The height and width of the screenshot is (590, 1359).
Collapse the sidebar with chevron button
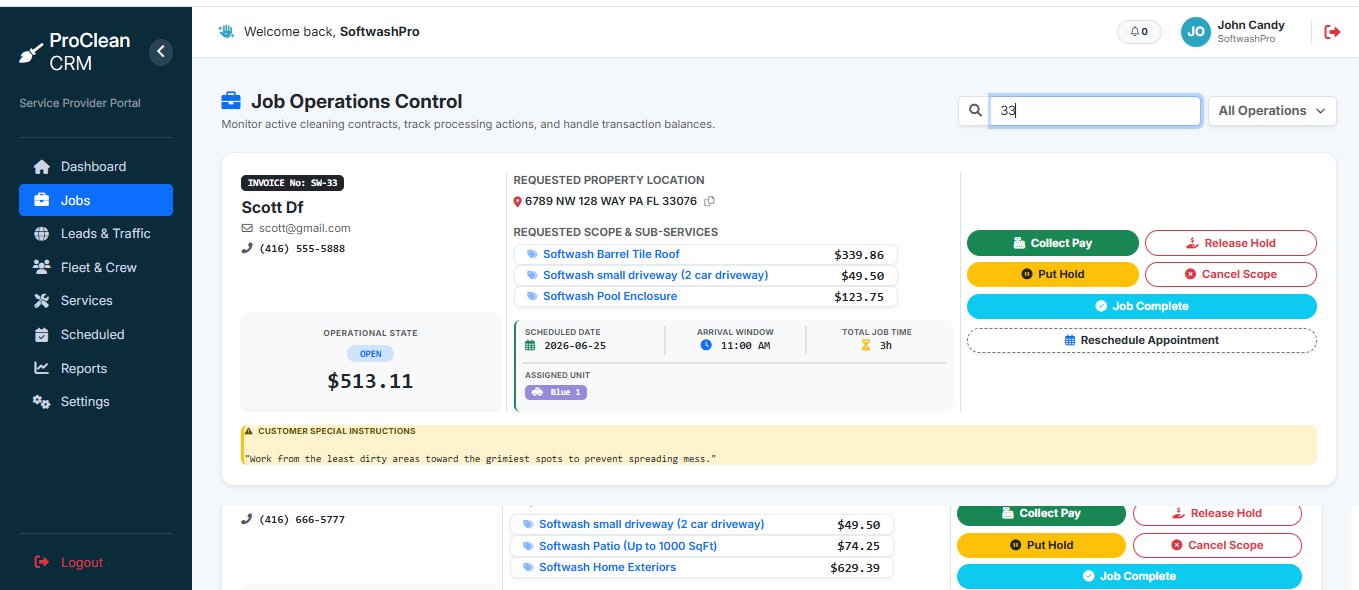(x=161, y=52)
